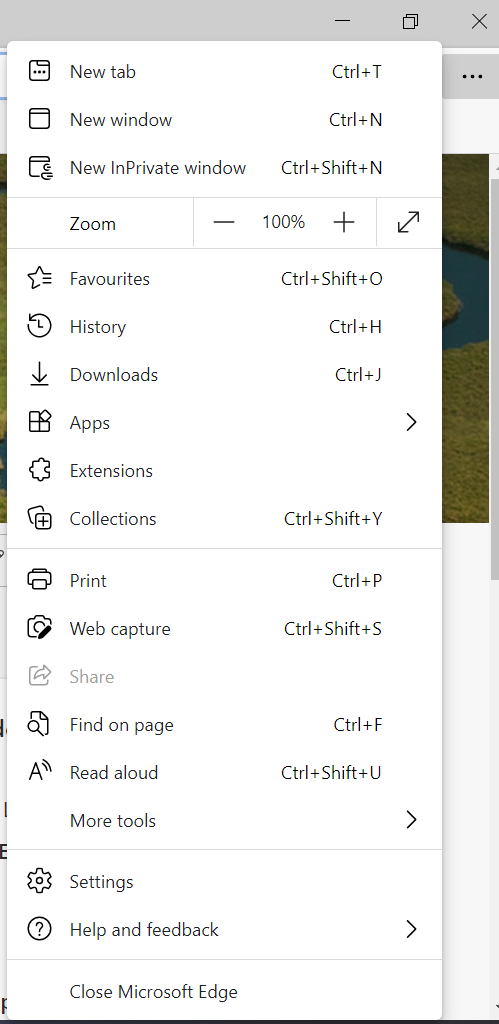Screen dimensions: 499x1024
Task: Open Collections from the menu
Action: click(x=224, y=519)
